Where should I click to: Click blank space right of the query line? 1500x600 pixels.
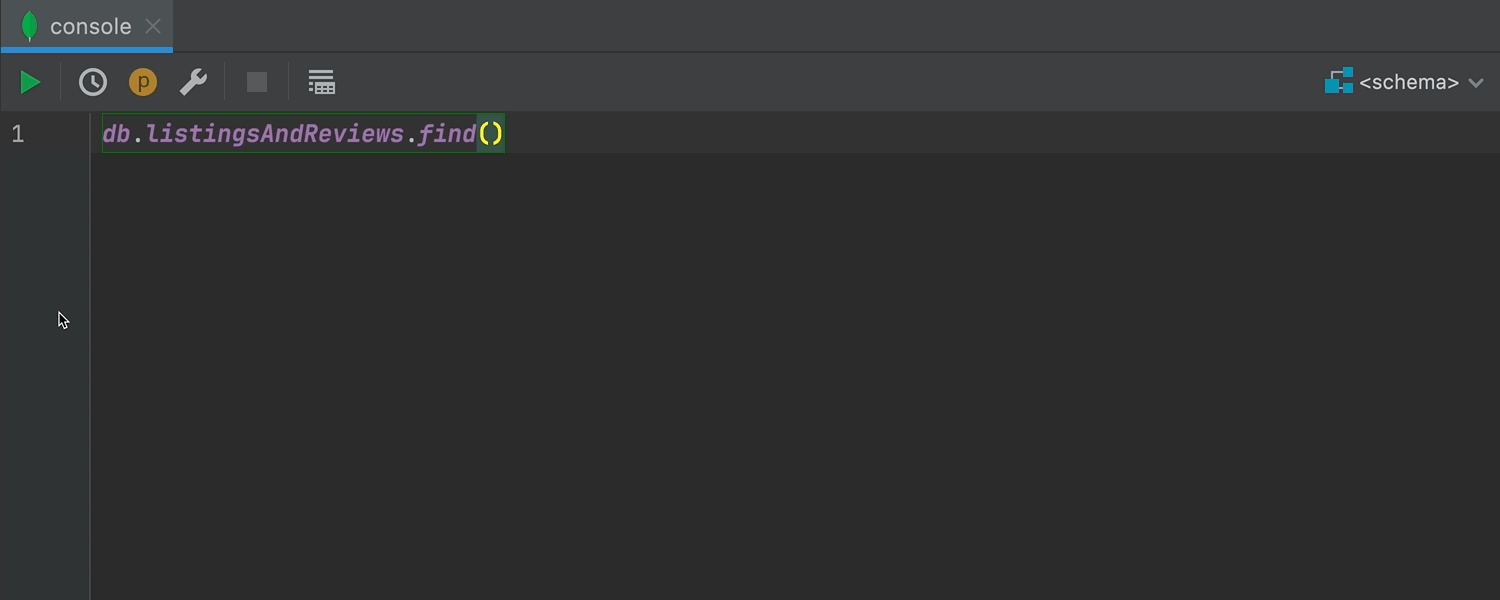(900, 134)
